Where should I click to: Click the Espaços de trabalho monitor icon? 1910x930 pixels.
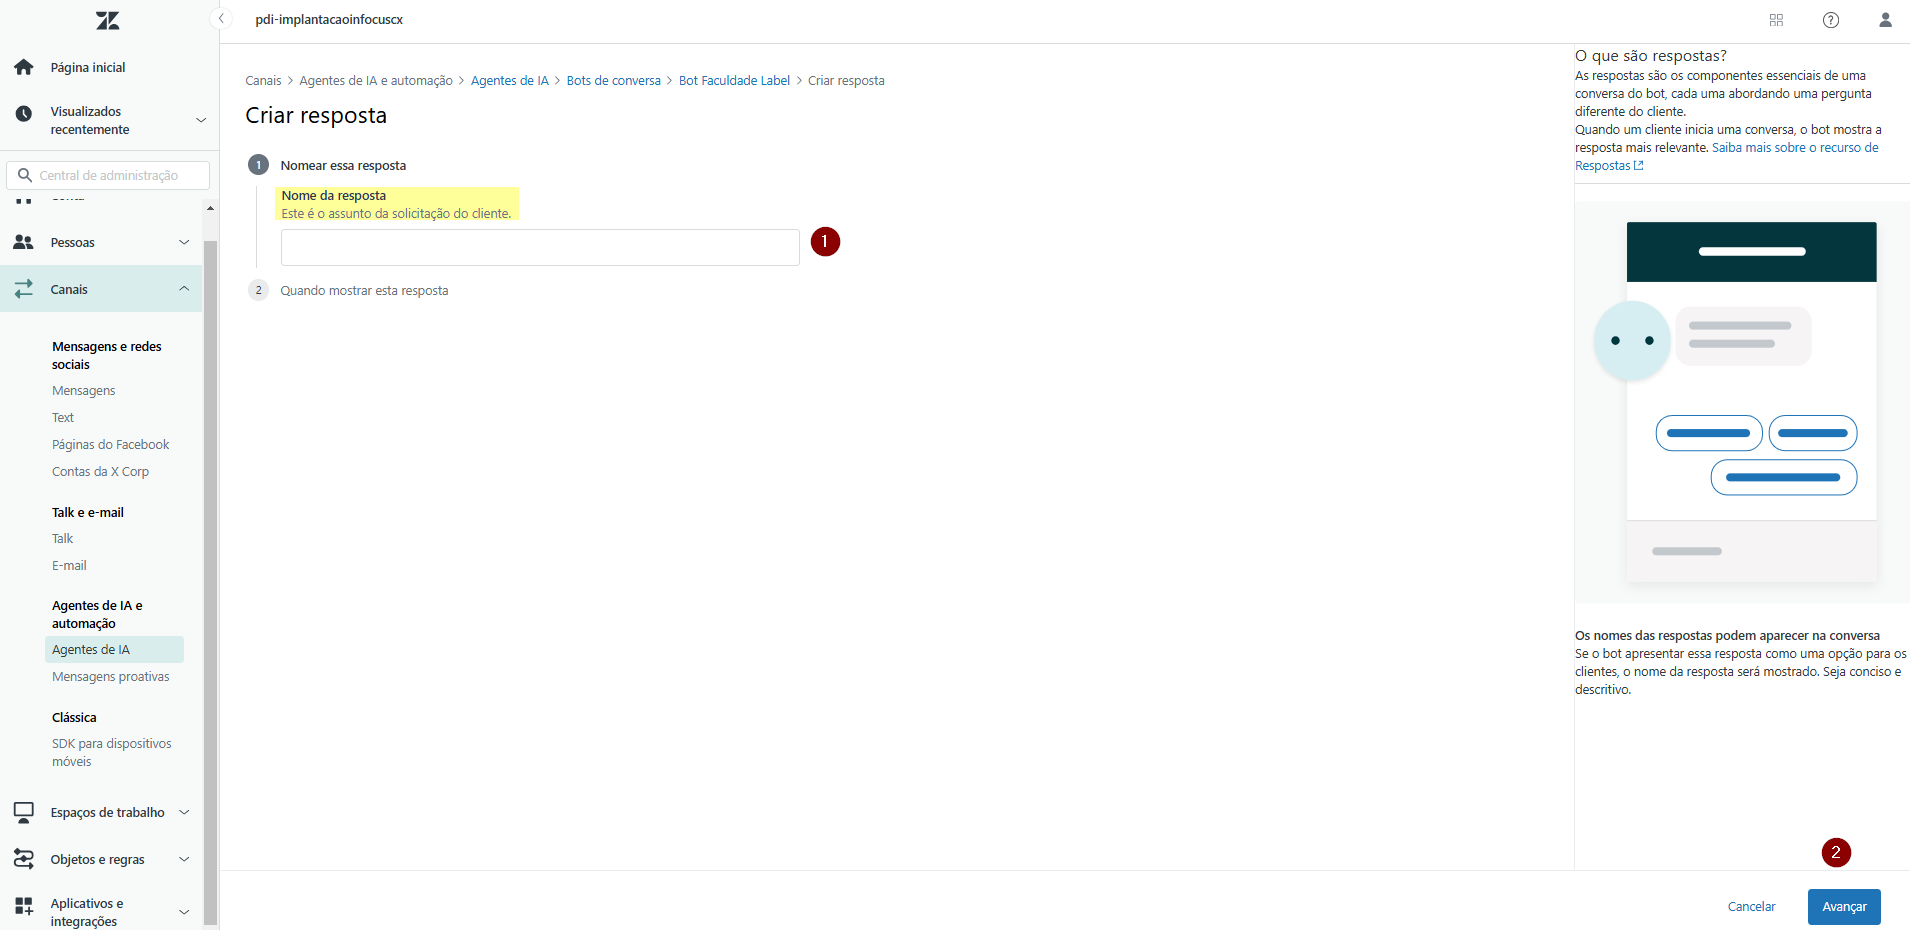24,812
